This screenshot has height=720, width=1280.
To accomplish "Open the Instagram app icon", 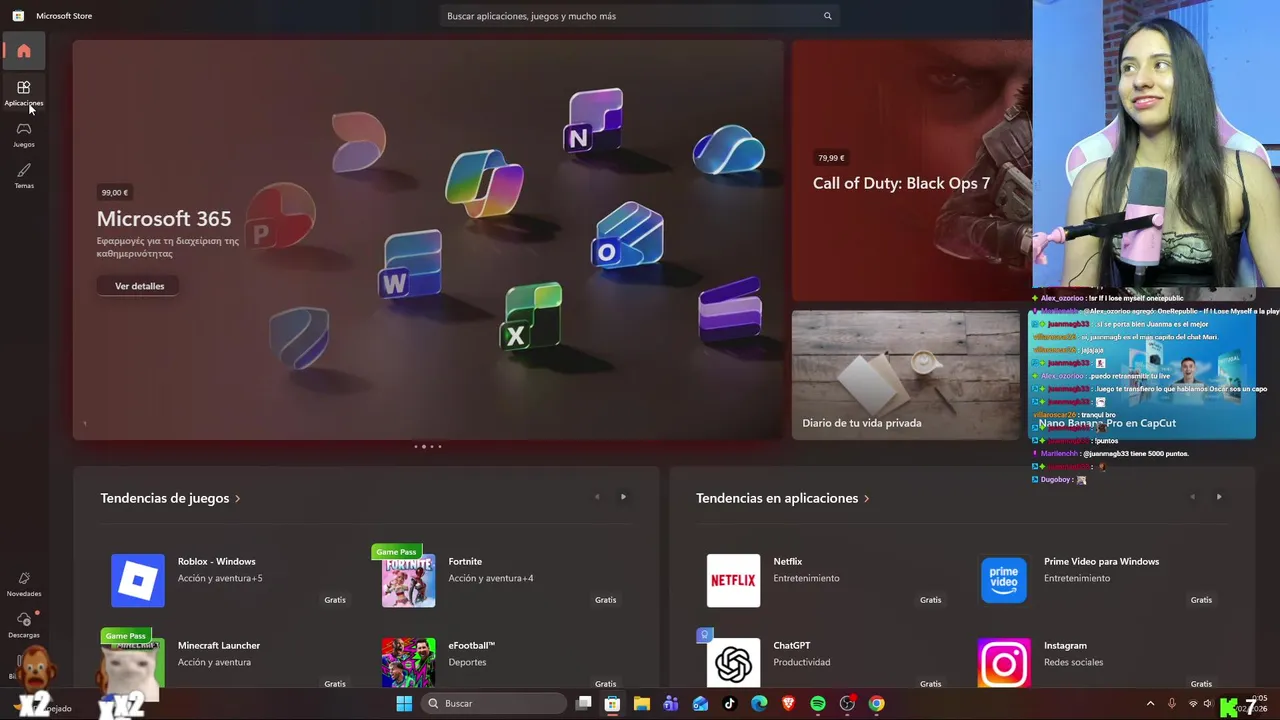I will click(1004, 662).
